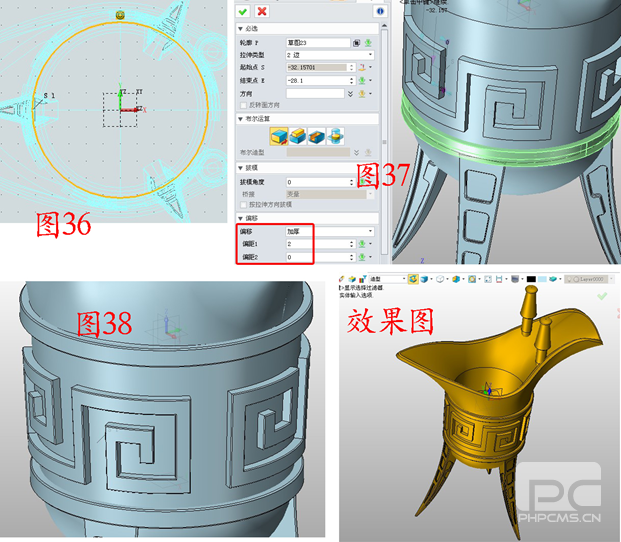Click the 轮廓 P field containing 草图23
Image resolution: width=621 pixels, height=542 pixels.
(x=318, y=43)
